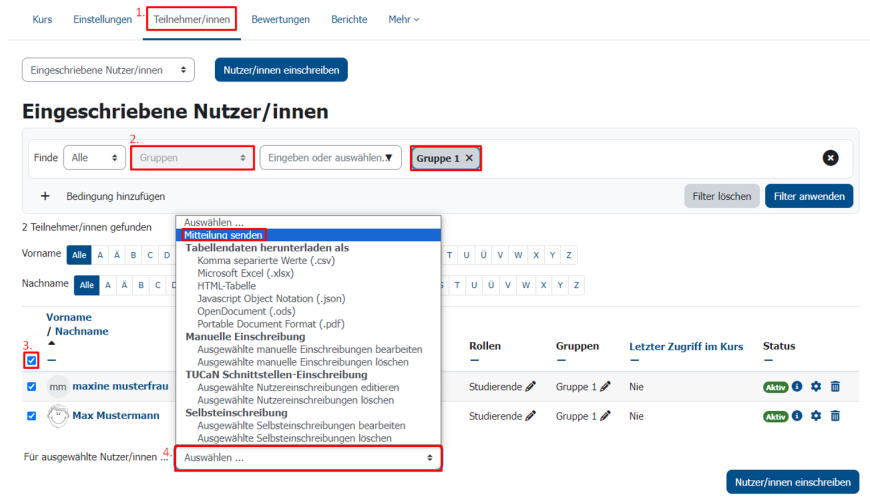Switch to the Einstellungen tab

pos(103,19)
